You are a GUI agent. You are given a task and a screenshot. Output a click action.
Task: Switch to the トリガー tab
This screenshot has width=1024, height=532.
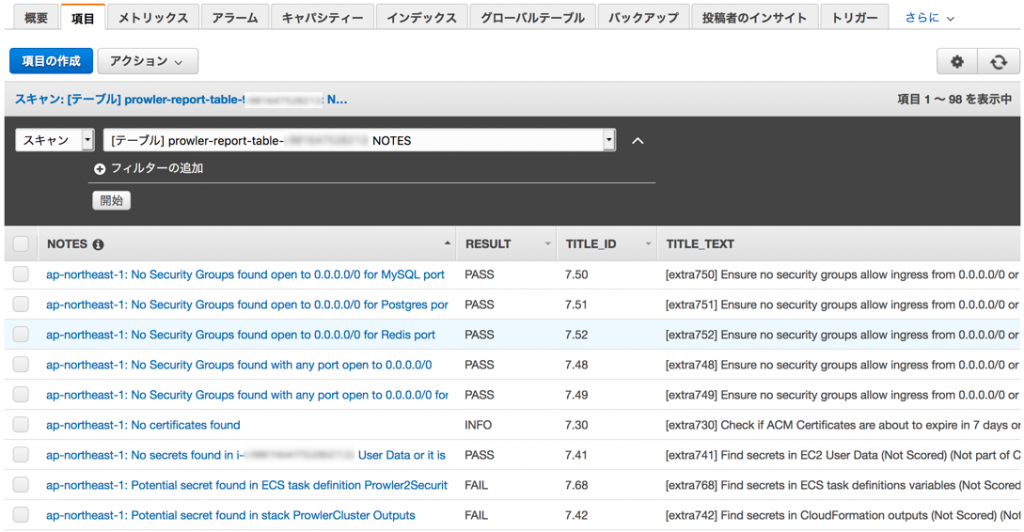click(854, 18)
